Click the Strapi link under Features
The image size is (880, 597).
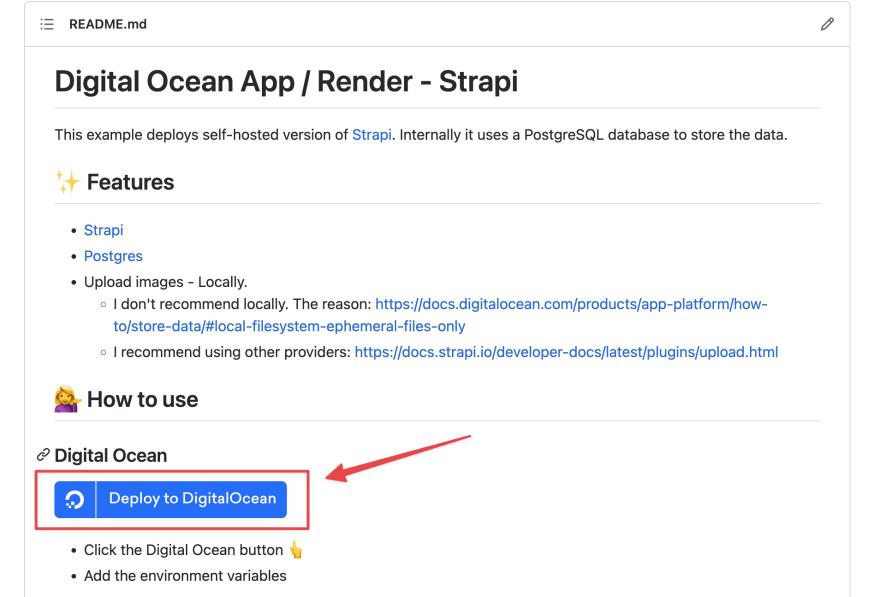coord(103,230)
